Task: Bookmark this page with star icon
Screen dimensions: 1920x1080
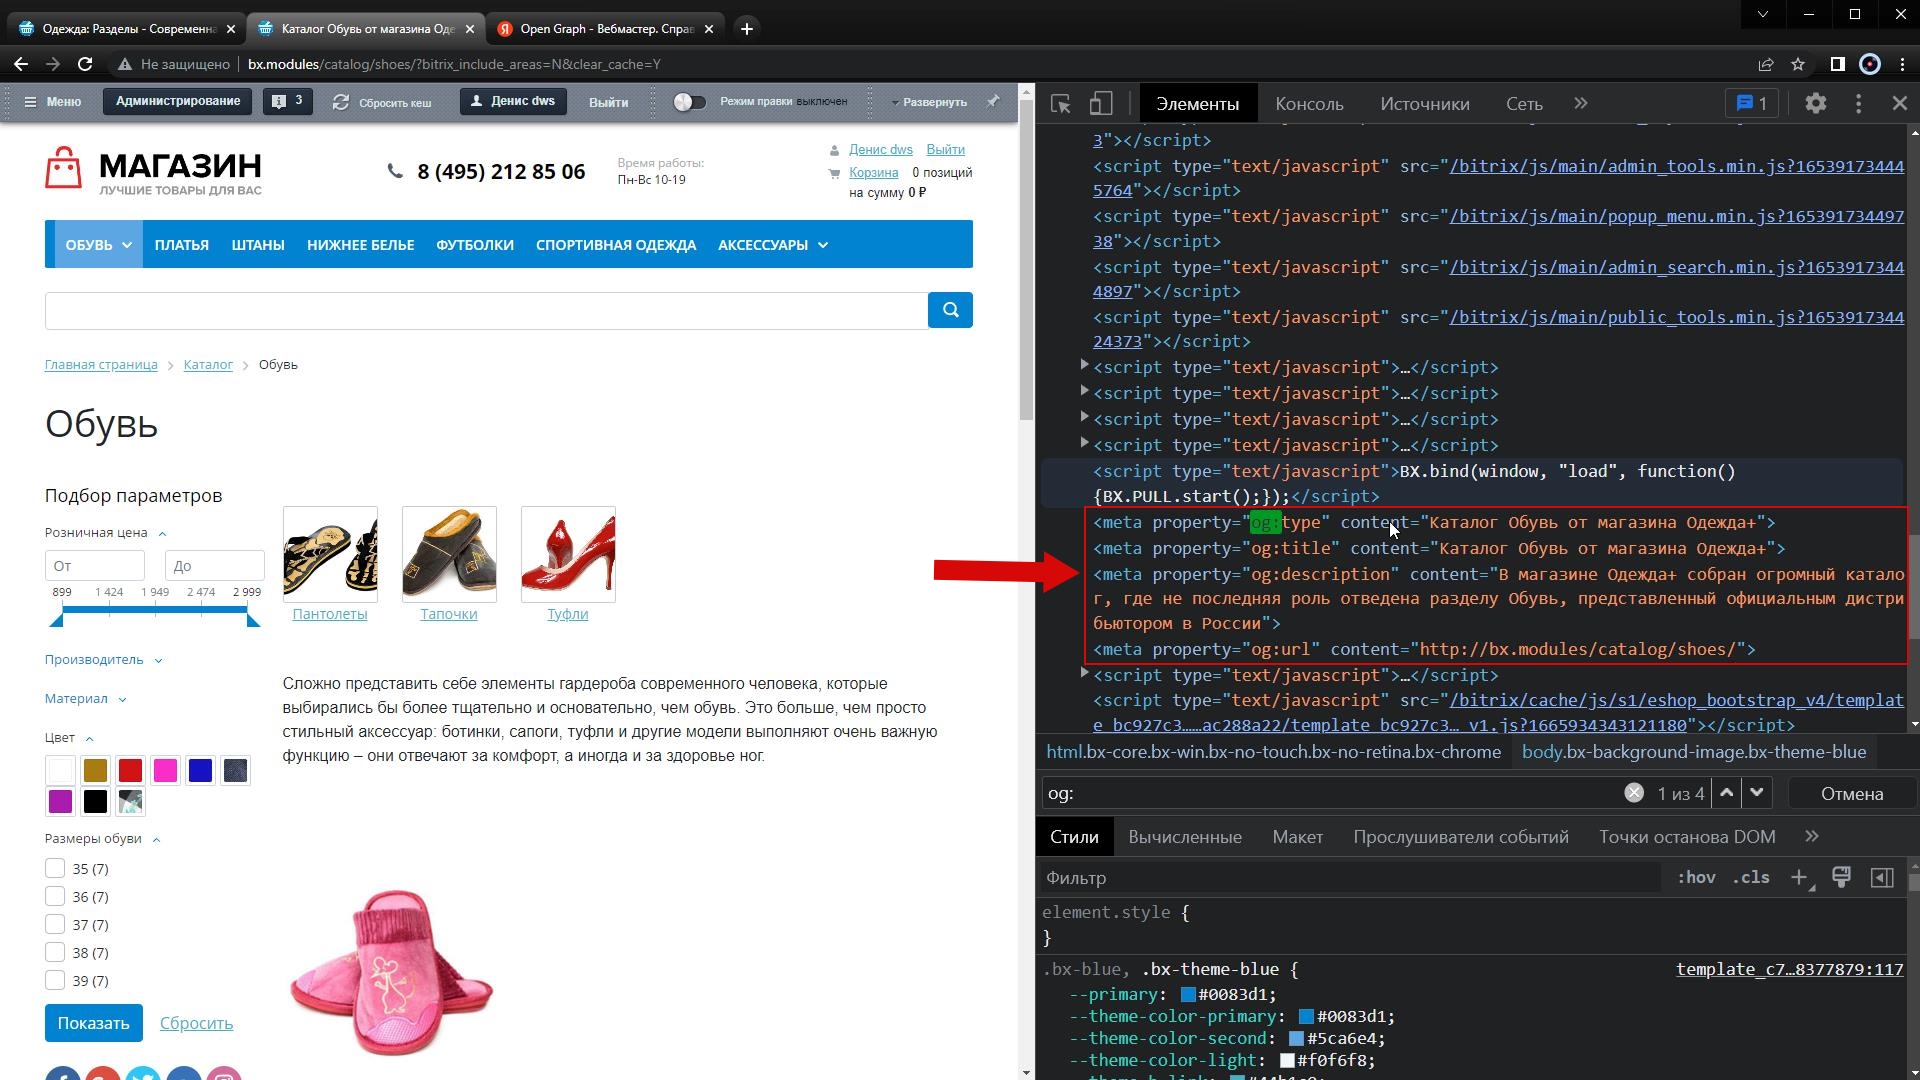Action: tap(1798, 64)
